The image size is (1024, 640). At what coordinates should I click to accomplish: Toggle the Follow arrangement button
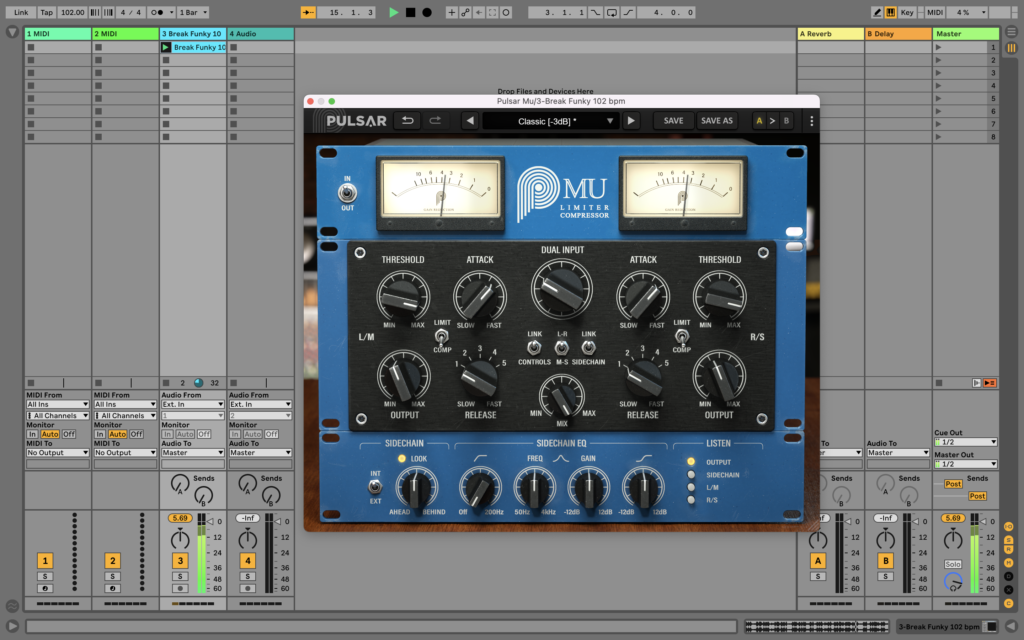[x=308, y=12]
